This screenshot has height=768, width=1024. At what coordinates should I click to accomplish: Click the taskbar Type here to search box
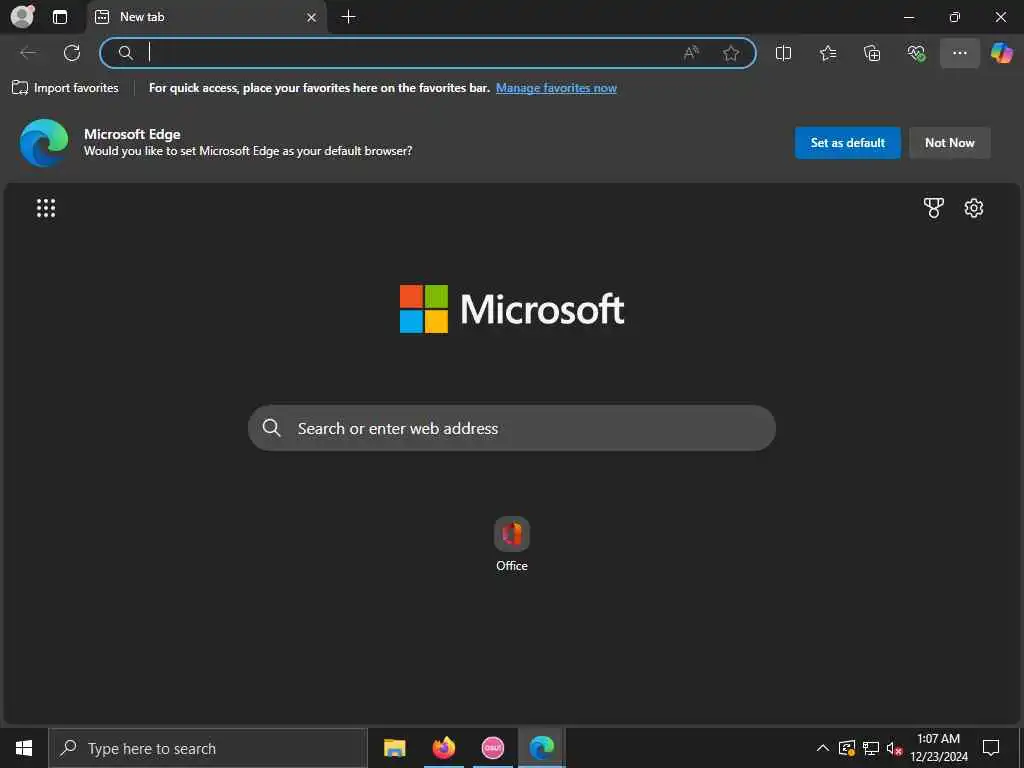click(x=208, y=748)
